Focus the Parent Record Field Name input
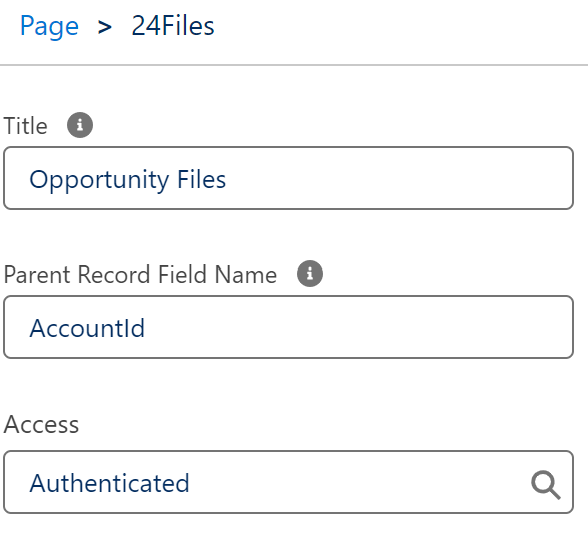The image size is (588, 536). pos(288,327)
